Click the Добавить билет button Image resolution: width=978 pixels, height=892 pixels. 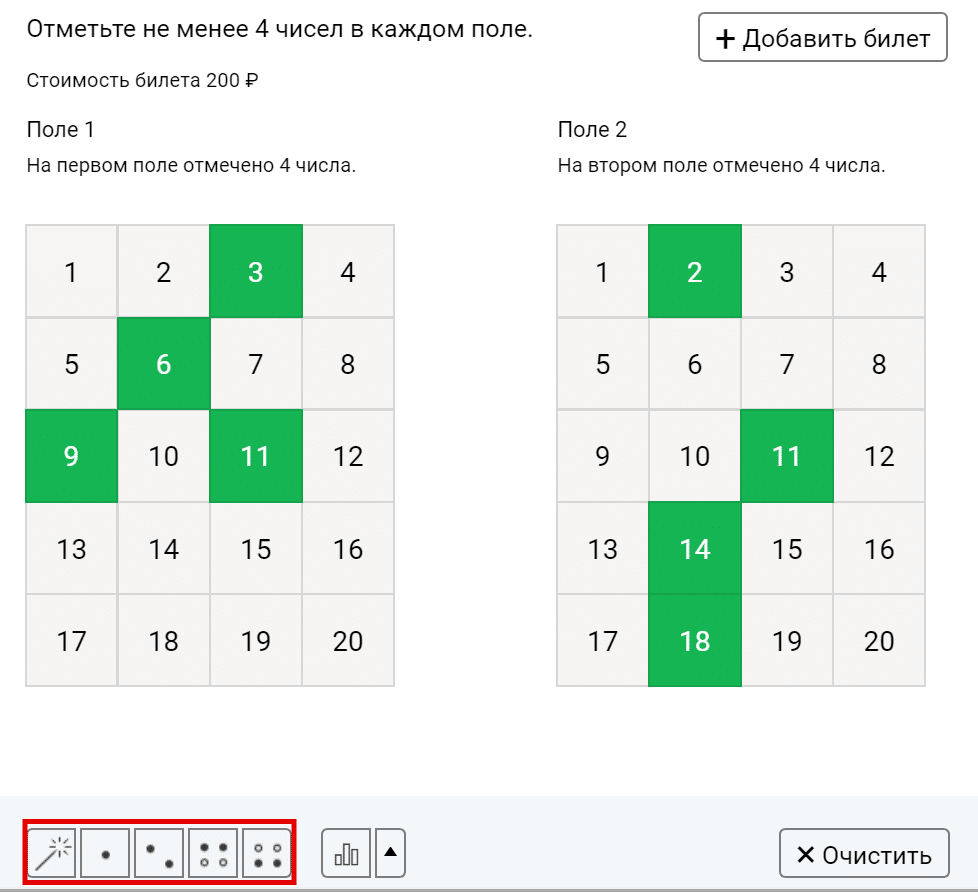pyautogui.click(x=823, y=37)
